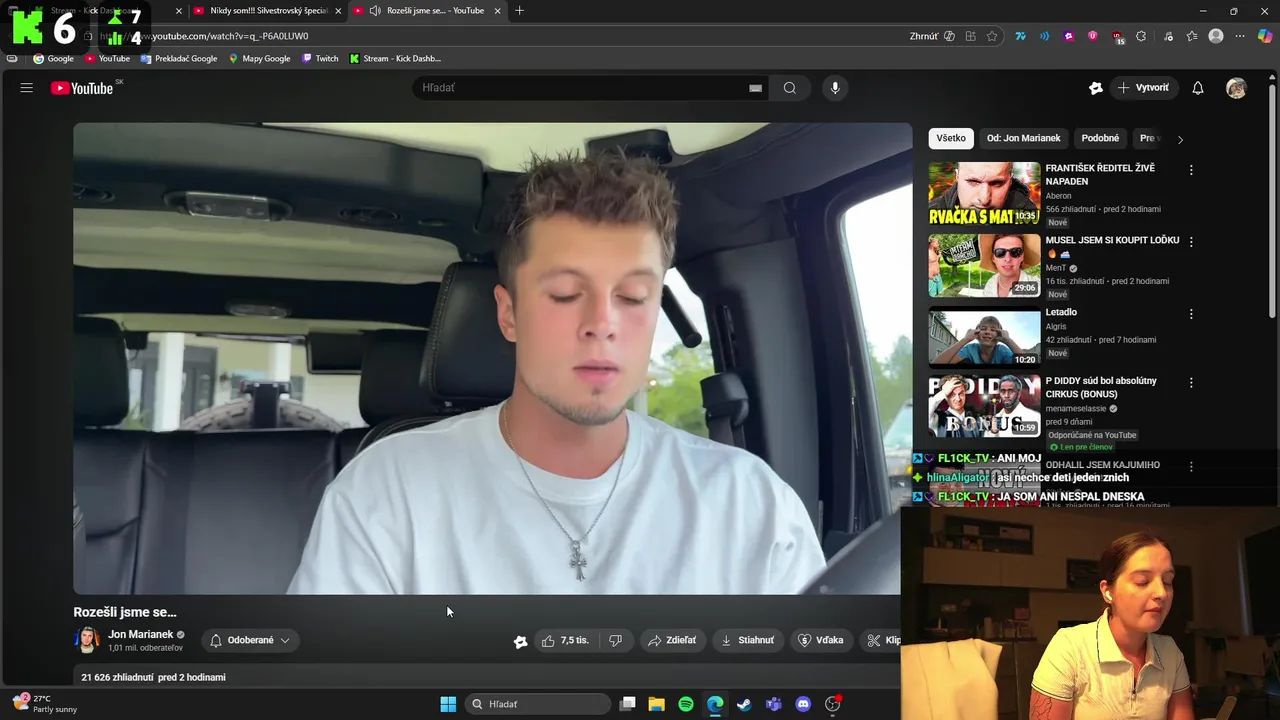
Task: Open options for MUSEL JSEM SI KOUPIT LOĎKU
Action: (1191, 242)
